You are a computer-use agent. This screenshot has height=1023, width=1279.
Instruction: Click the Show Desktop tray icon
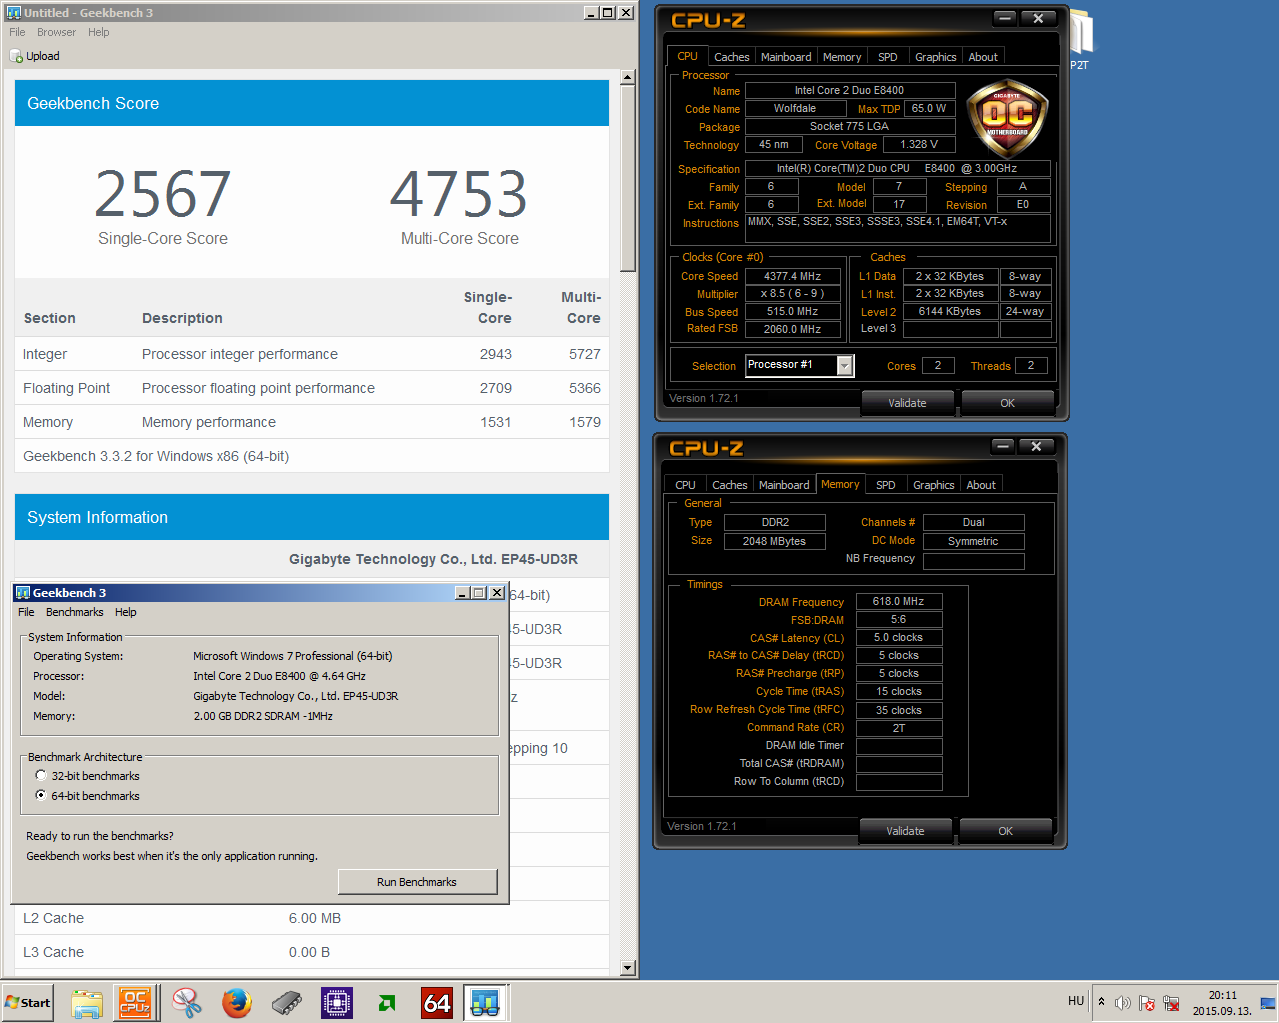(1268, 1002)
